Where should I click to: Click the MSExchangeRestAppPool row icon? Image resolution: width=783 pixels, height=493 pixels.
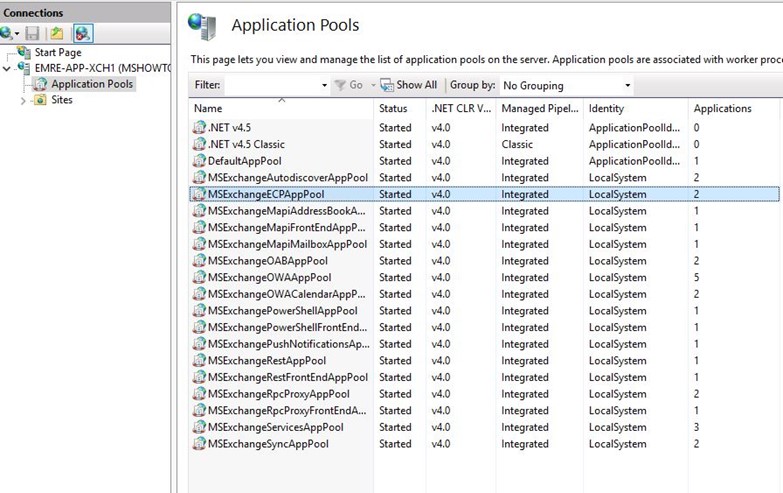199,361
